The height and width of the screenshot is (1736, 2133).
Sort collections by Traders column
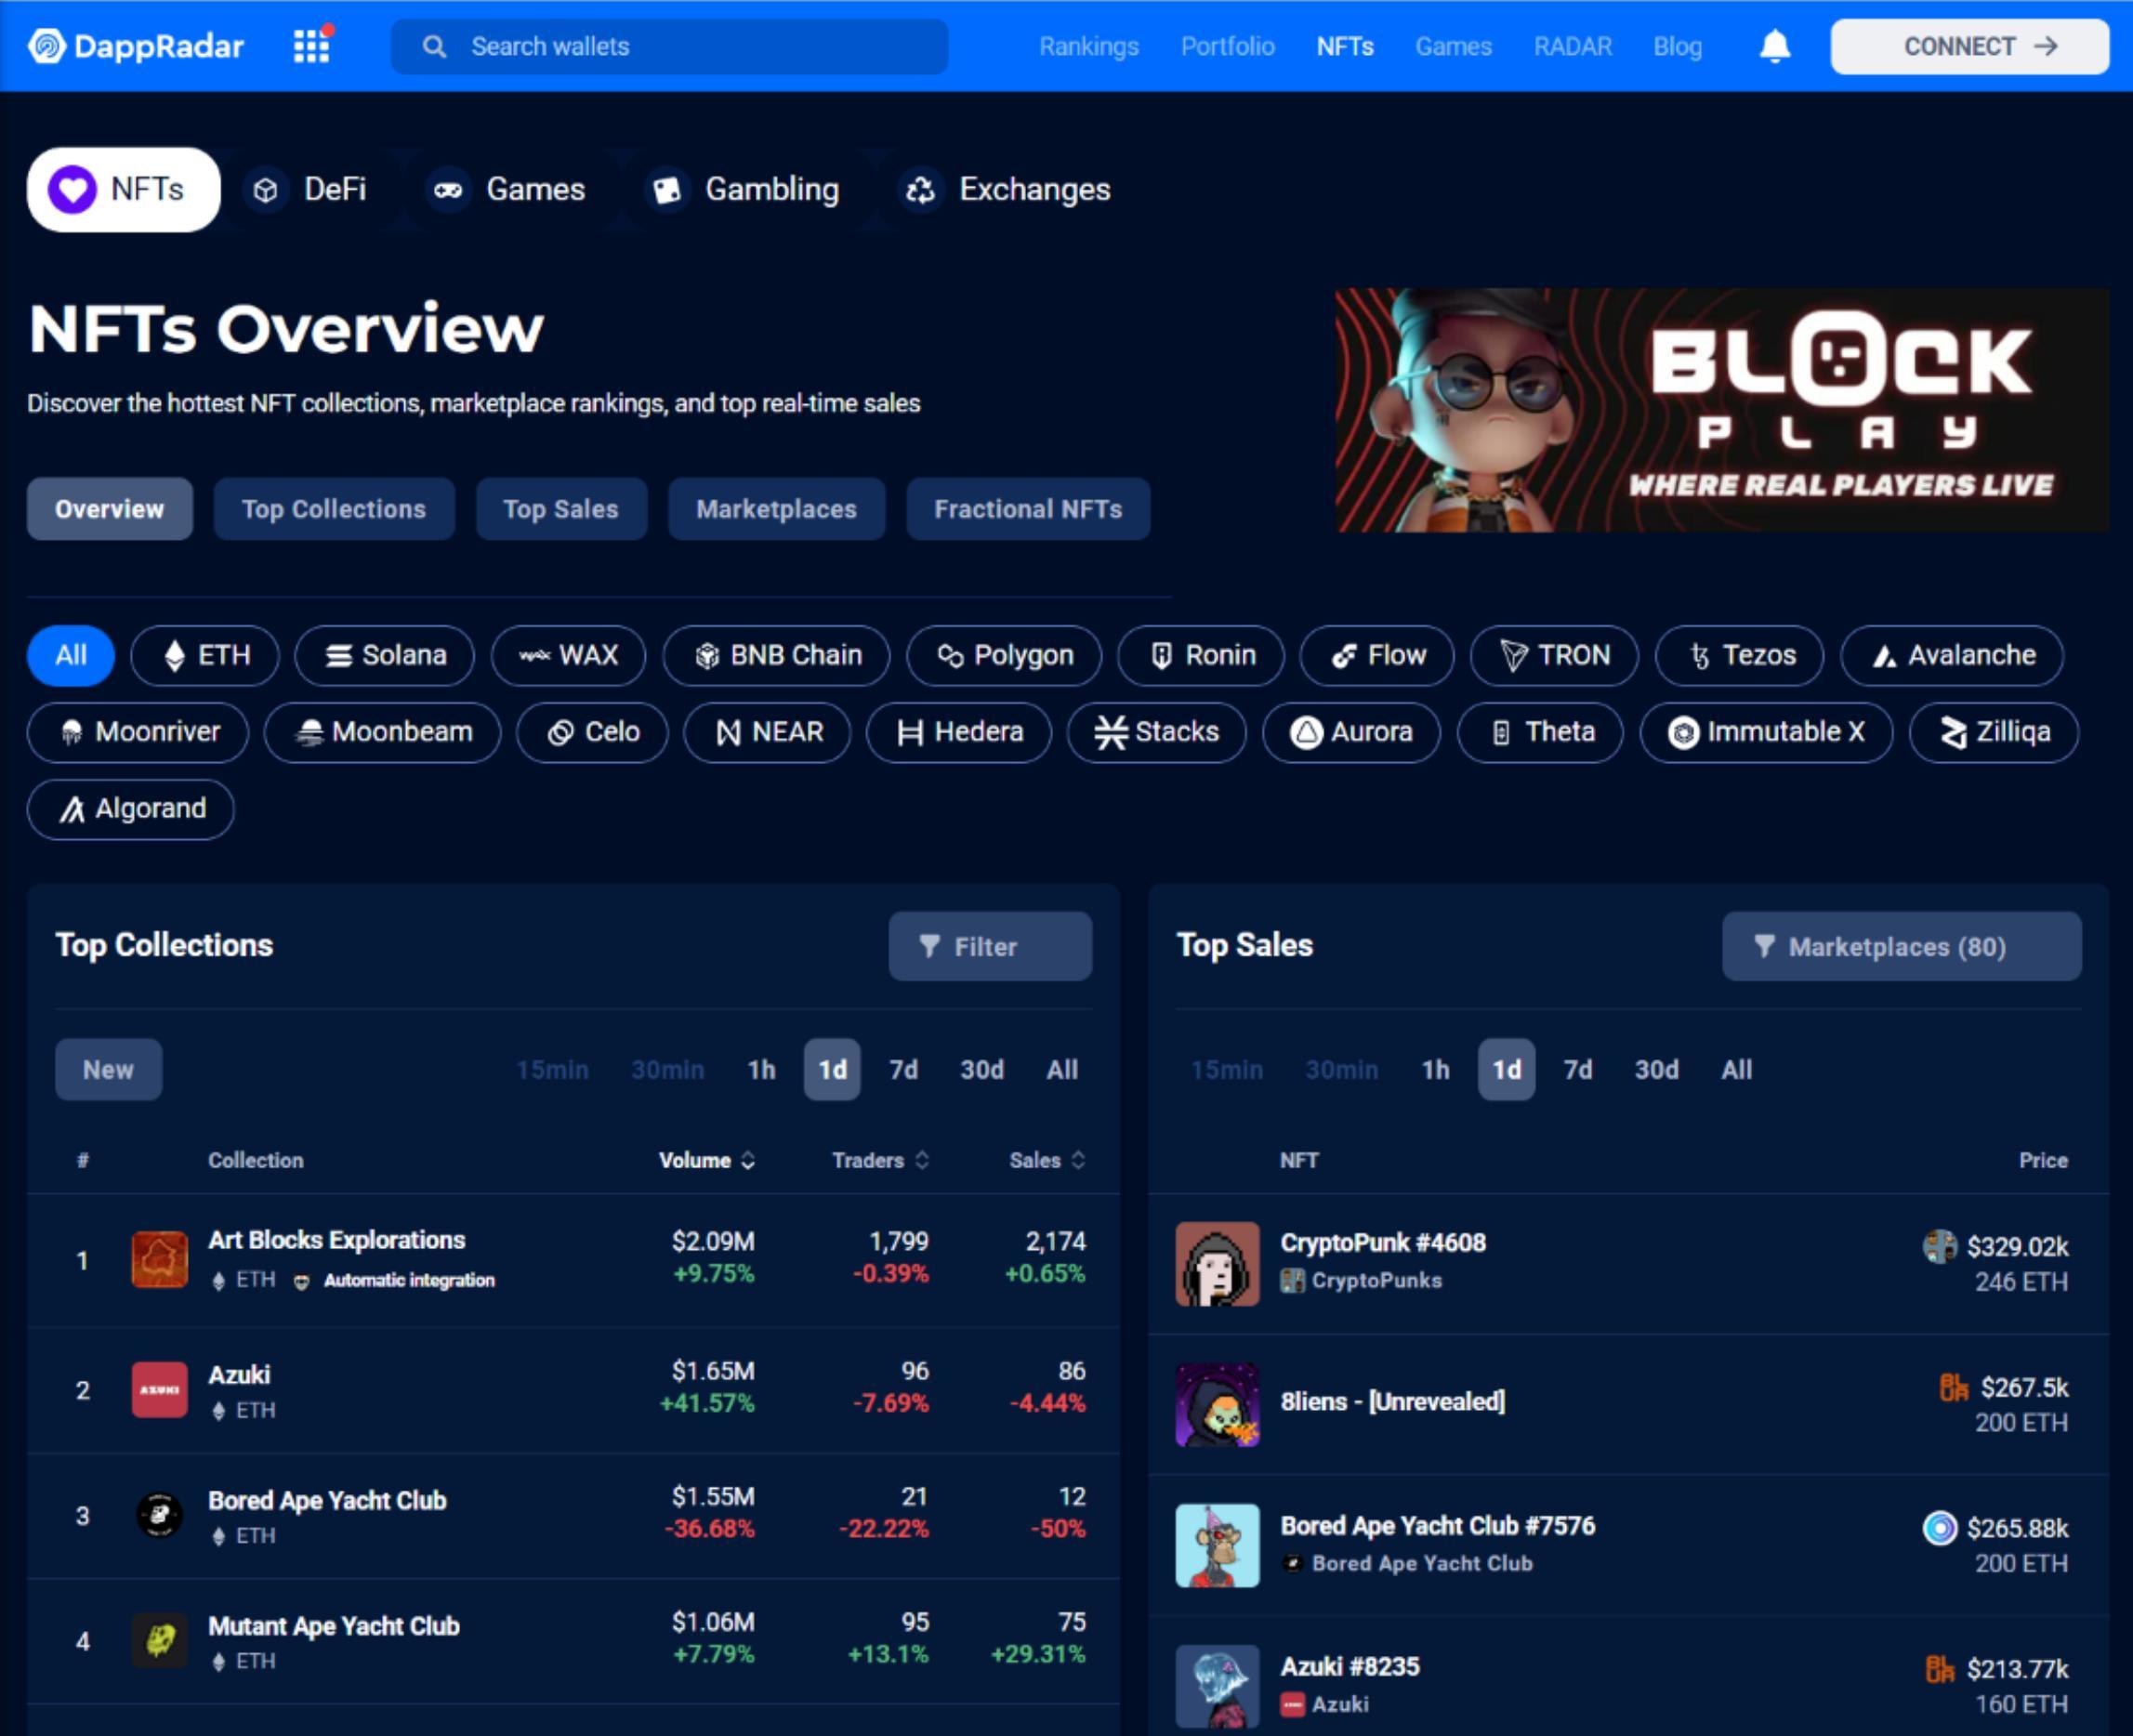tap(880, 1160)
